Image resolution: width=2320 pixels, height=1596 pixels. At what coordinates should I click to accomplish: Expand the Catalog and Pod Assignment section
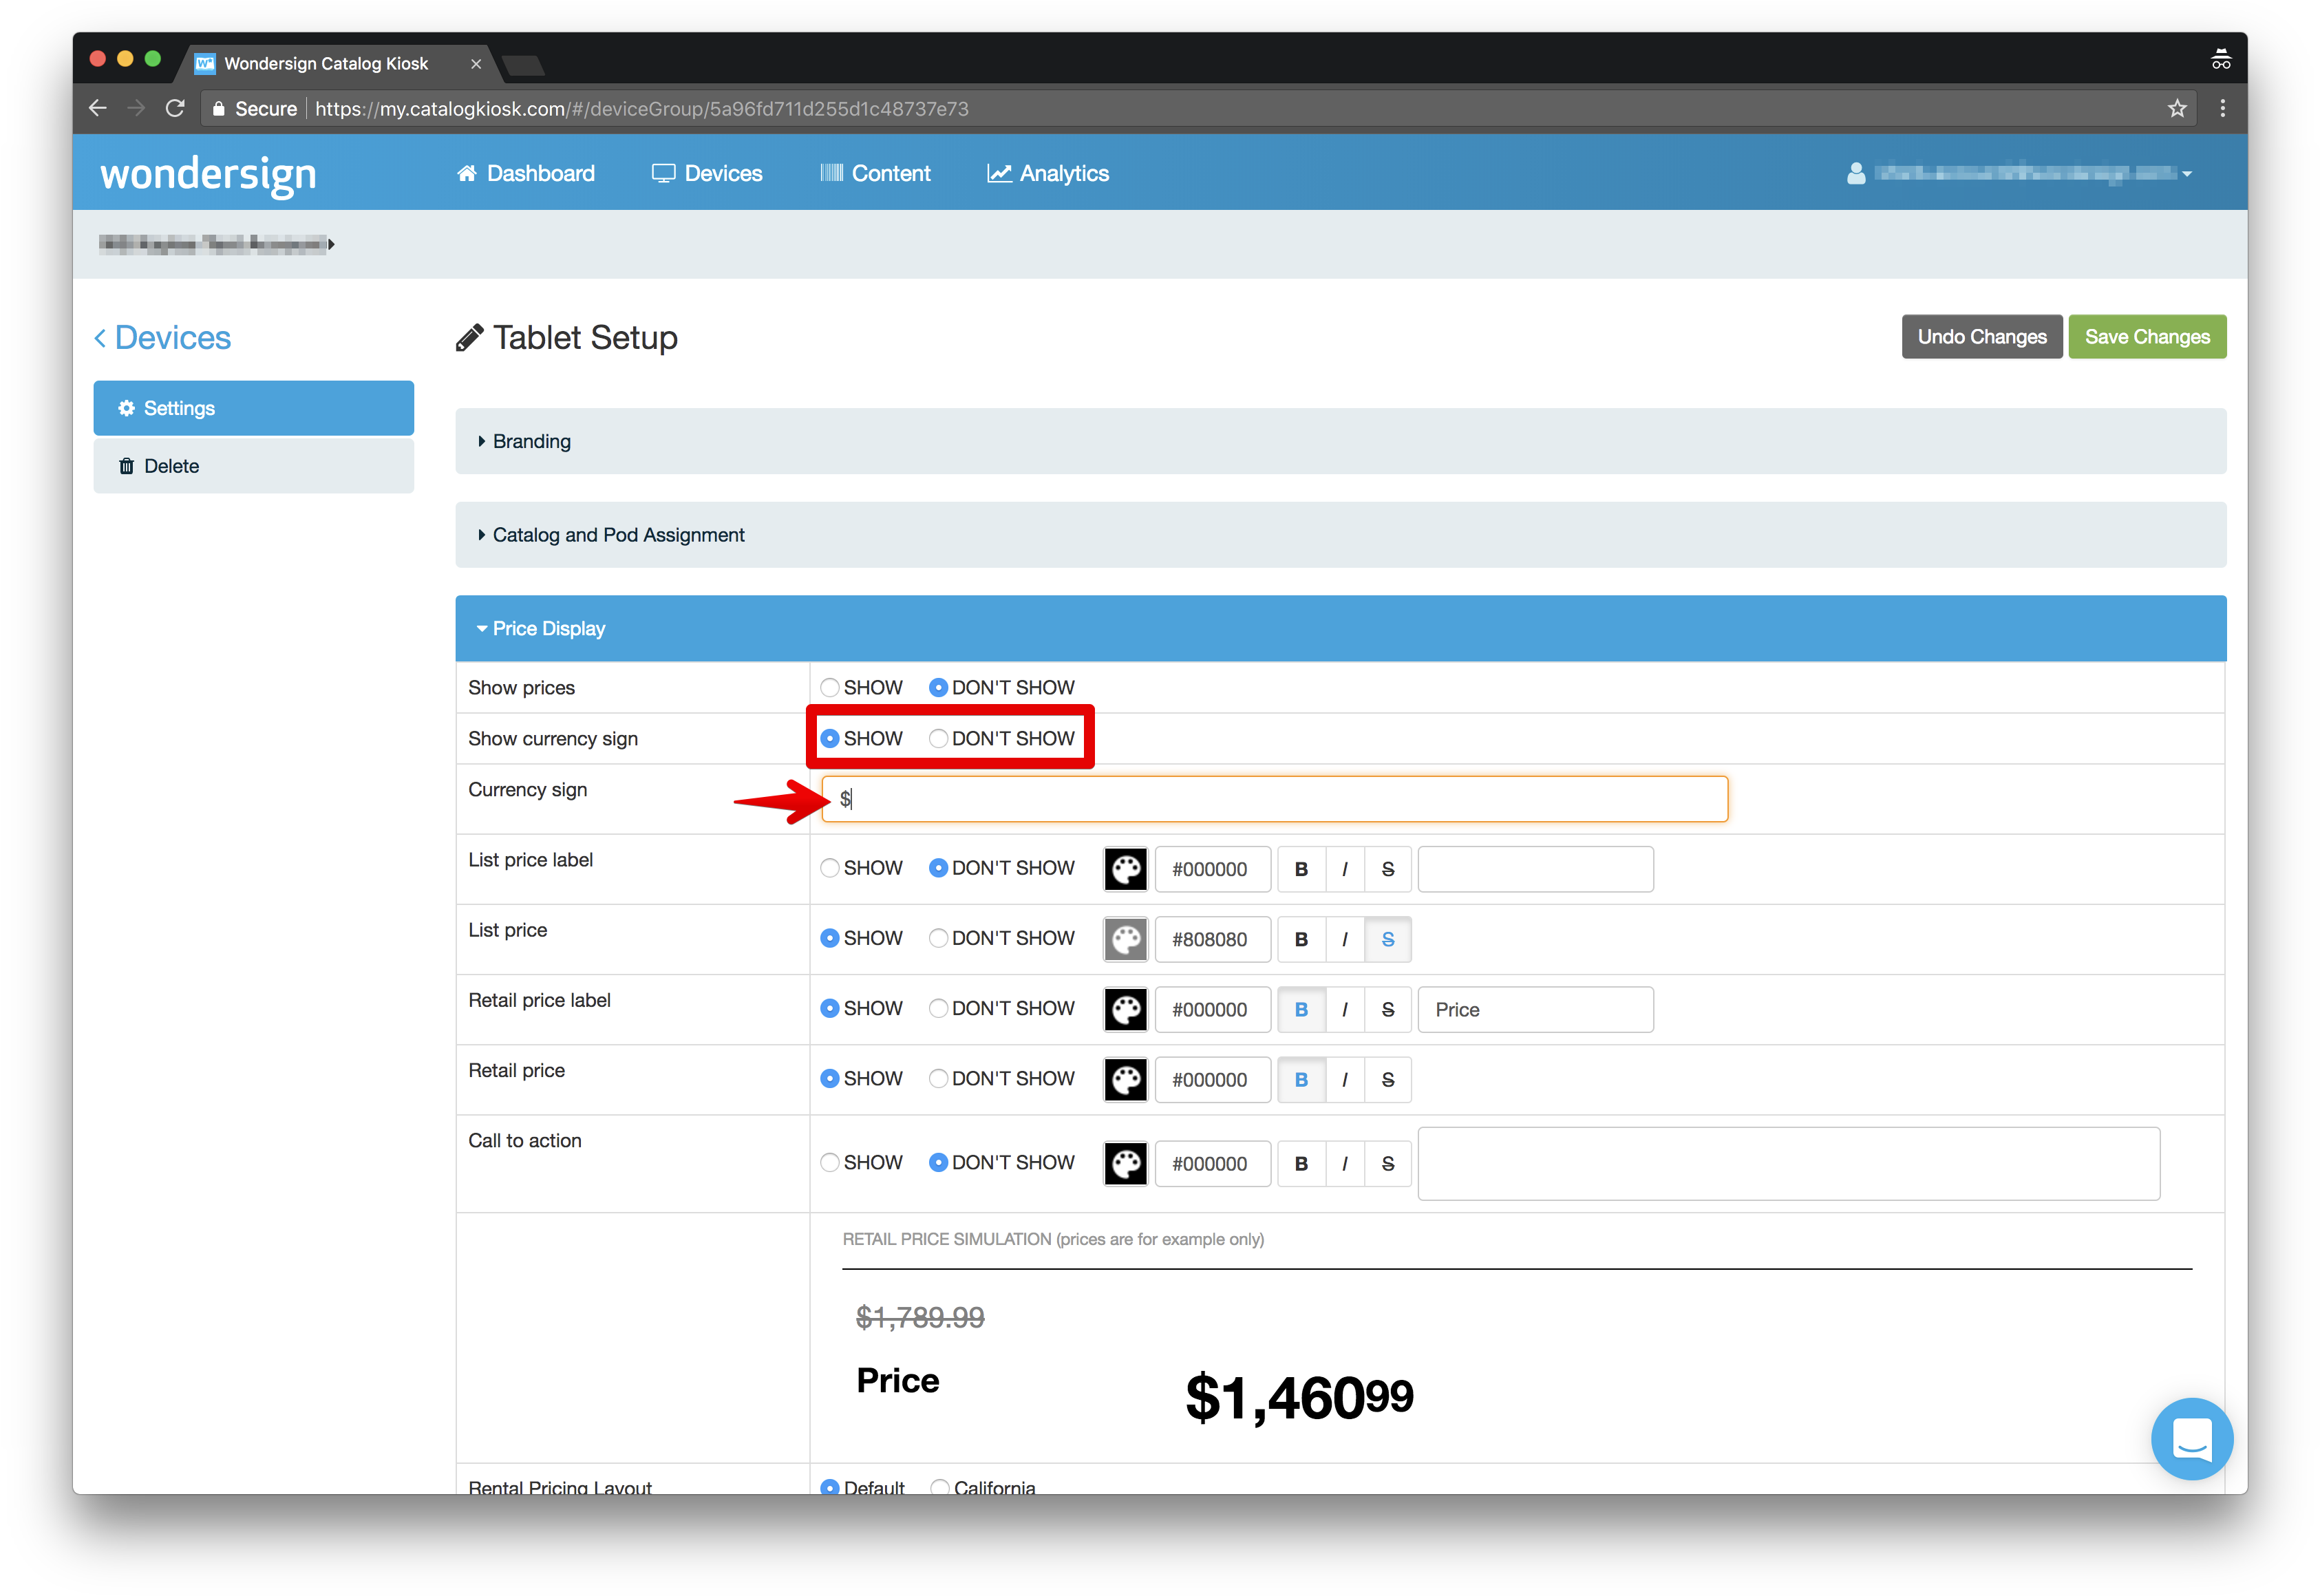tap(617, 535)
